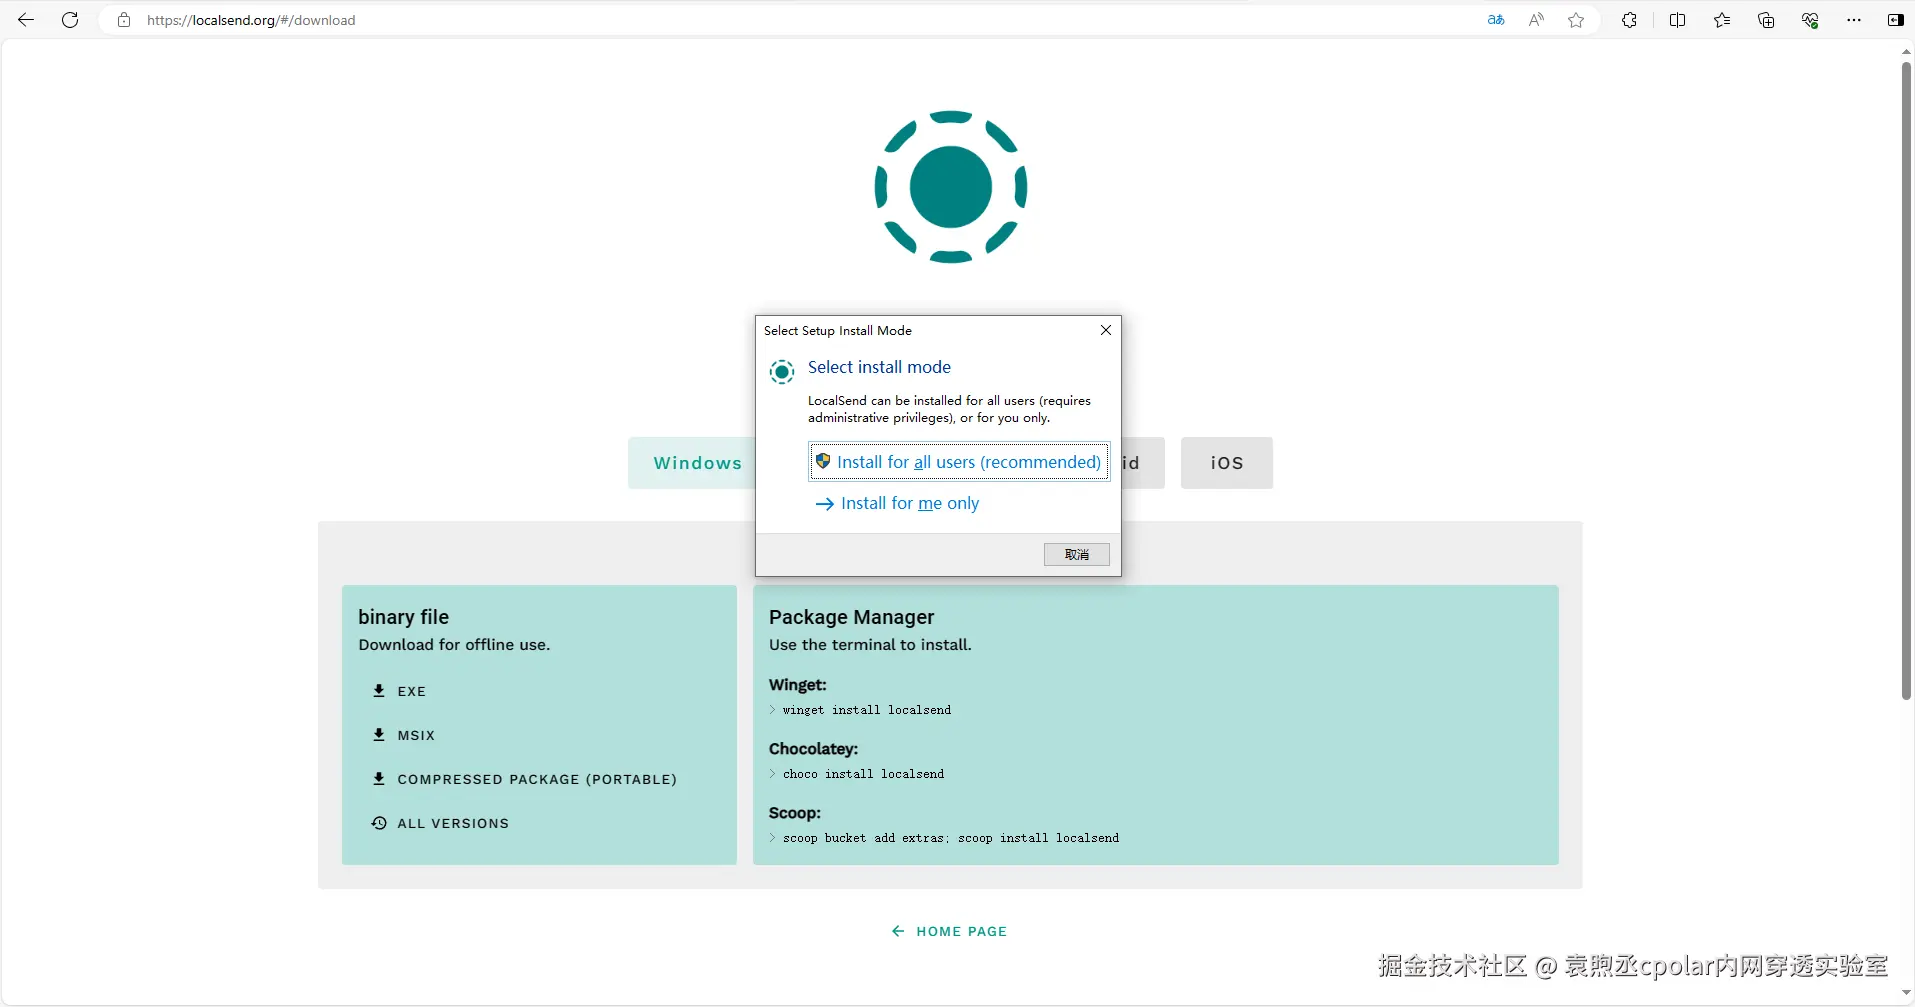Add this page to favorites with the star

pos(1576,20)
